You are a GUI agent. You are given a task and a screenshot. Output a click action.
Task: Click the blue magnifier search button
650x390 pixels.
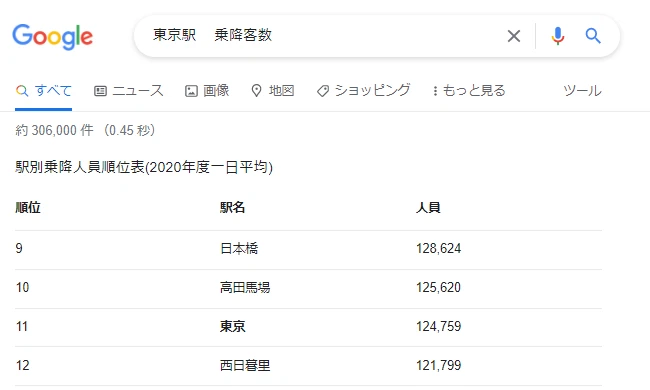(593, 36)
